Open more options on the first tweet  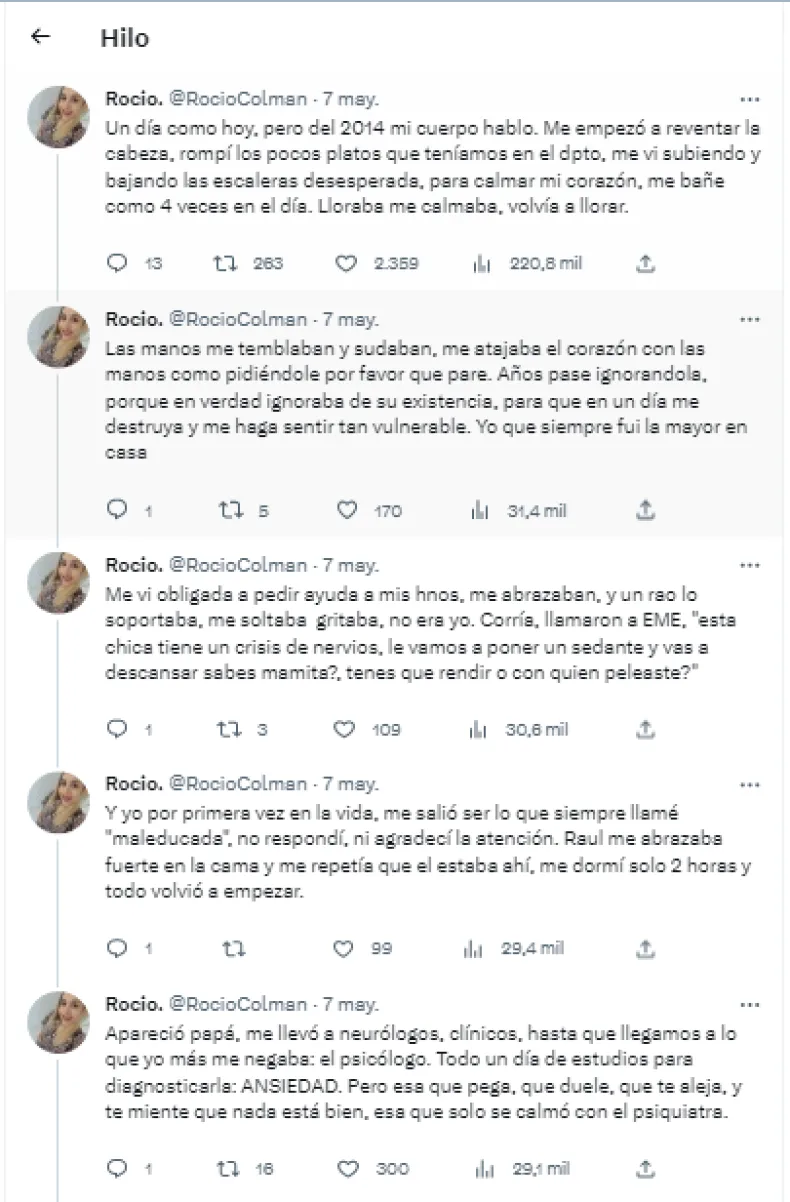(x=750, y=100)
